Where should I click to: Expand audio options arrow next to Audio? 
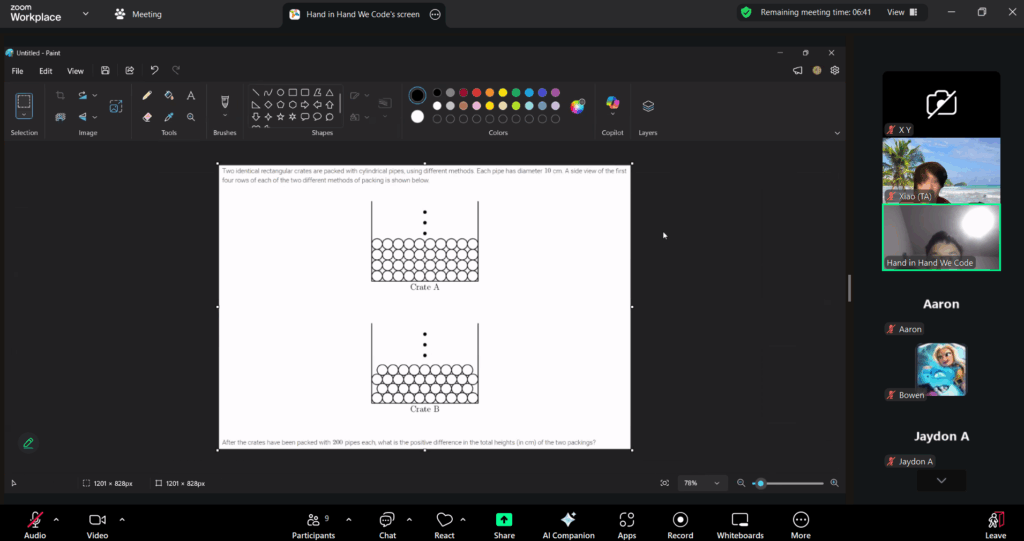[x=56, y=519]
